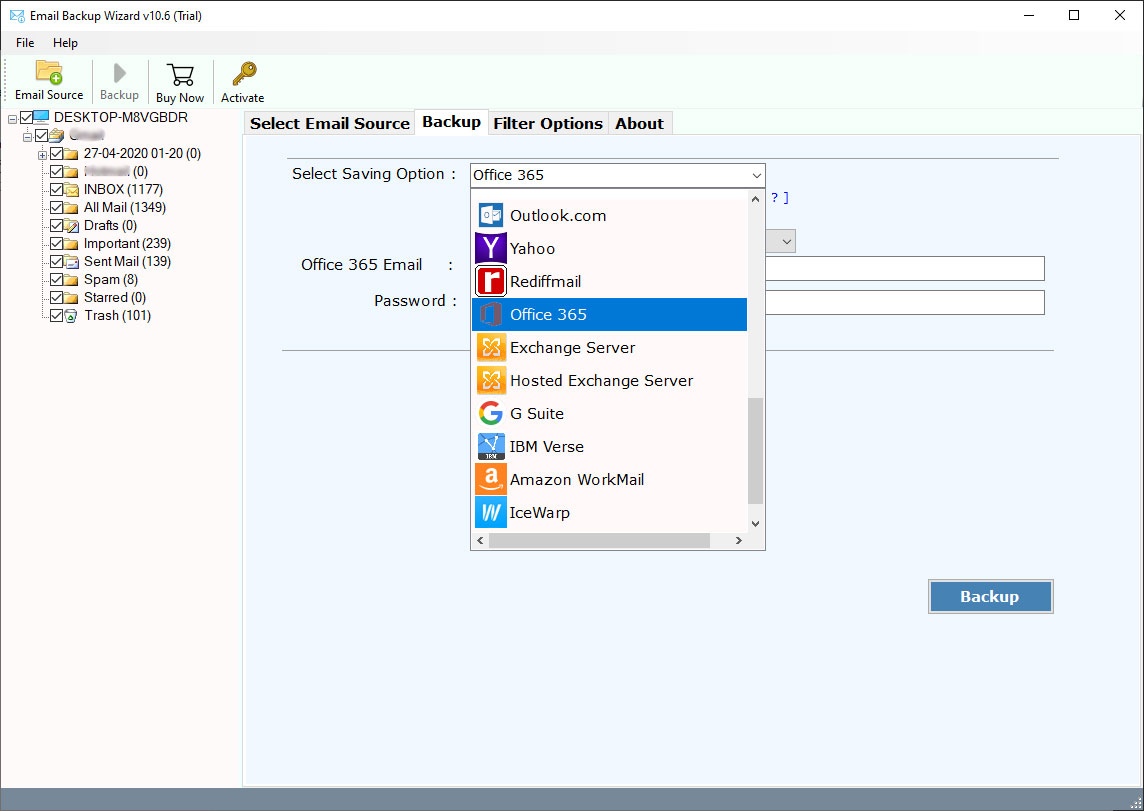Select the 27-04-2020 01-20 (0) folder row

pos(142,153)
